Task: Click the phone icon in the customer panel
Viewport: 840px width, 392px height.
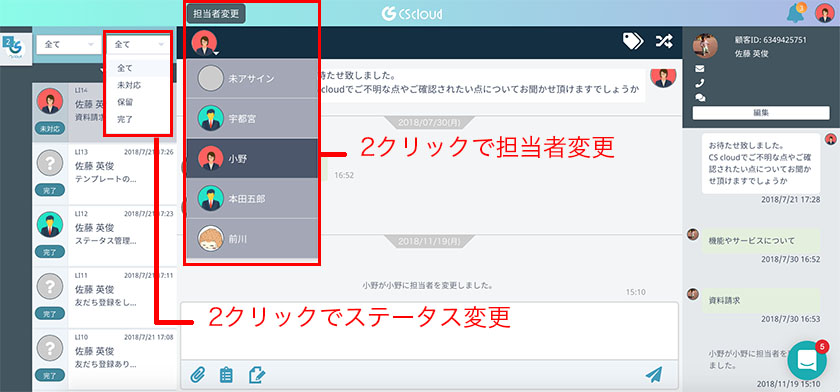Action: tap(700, 84)
